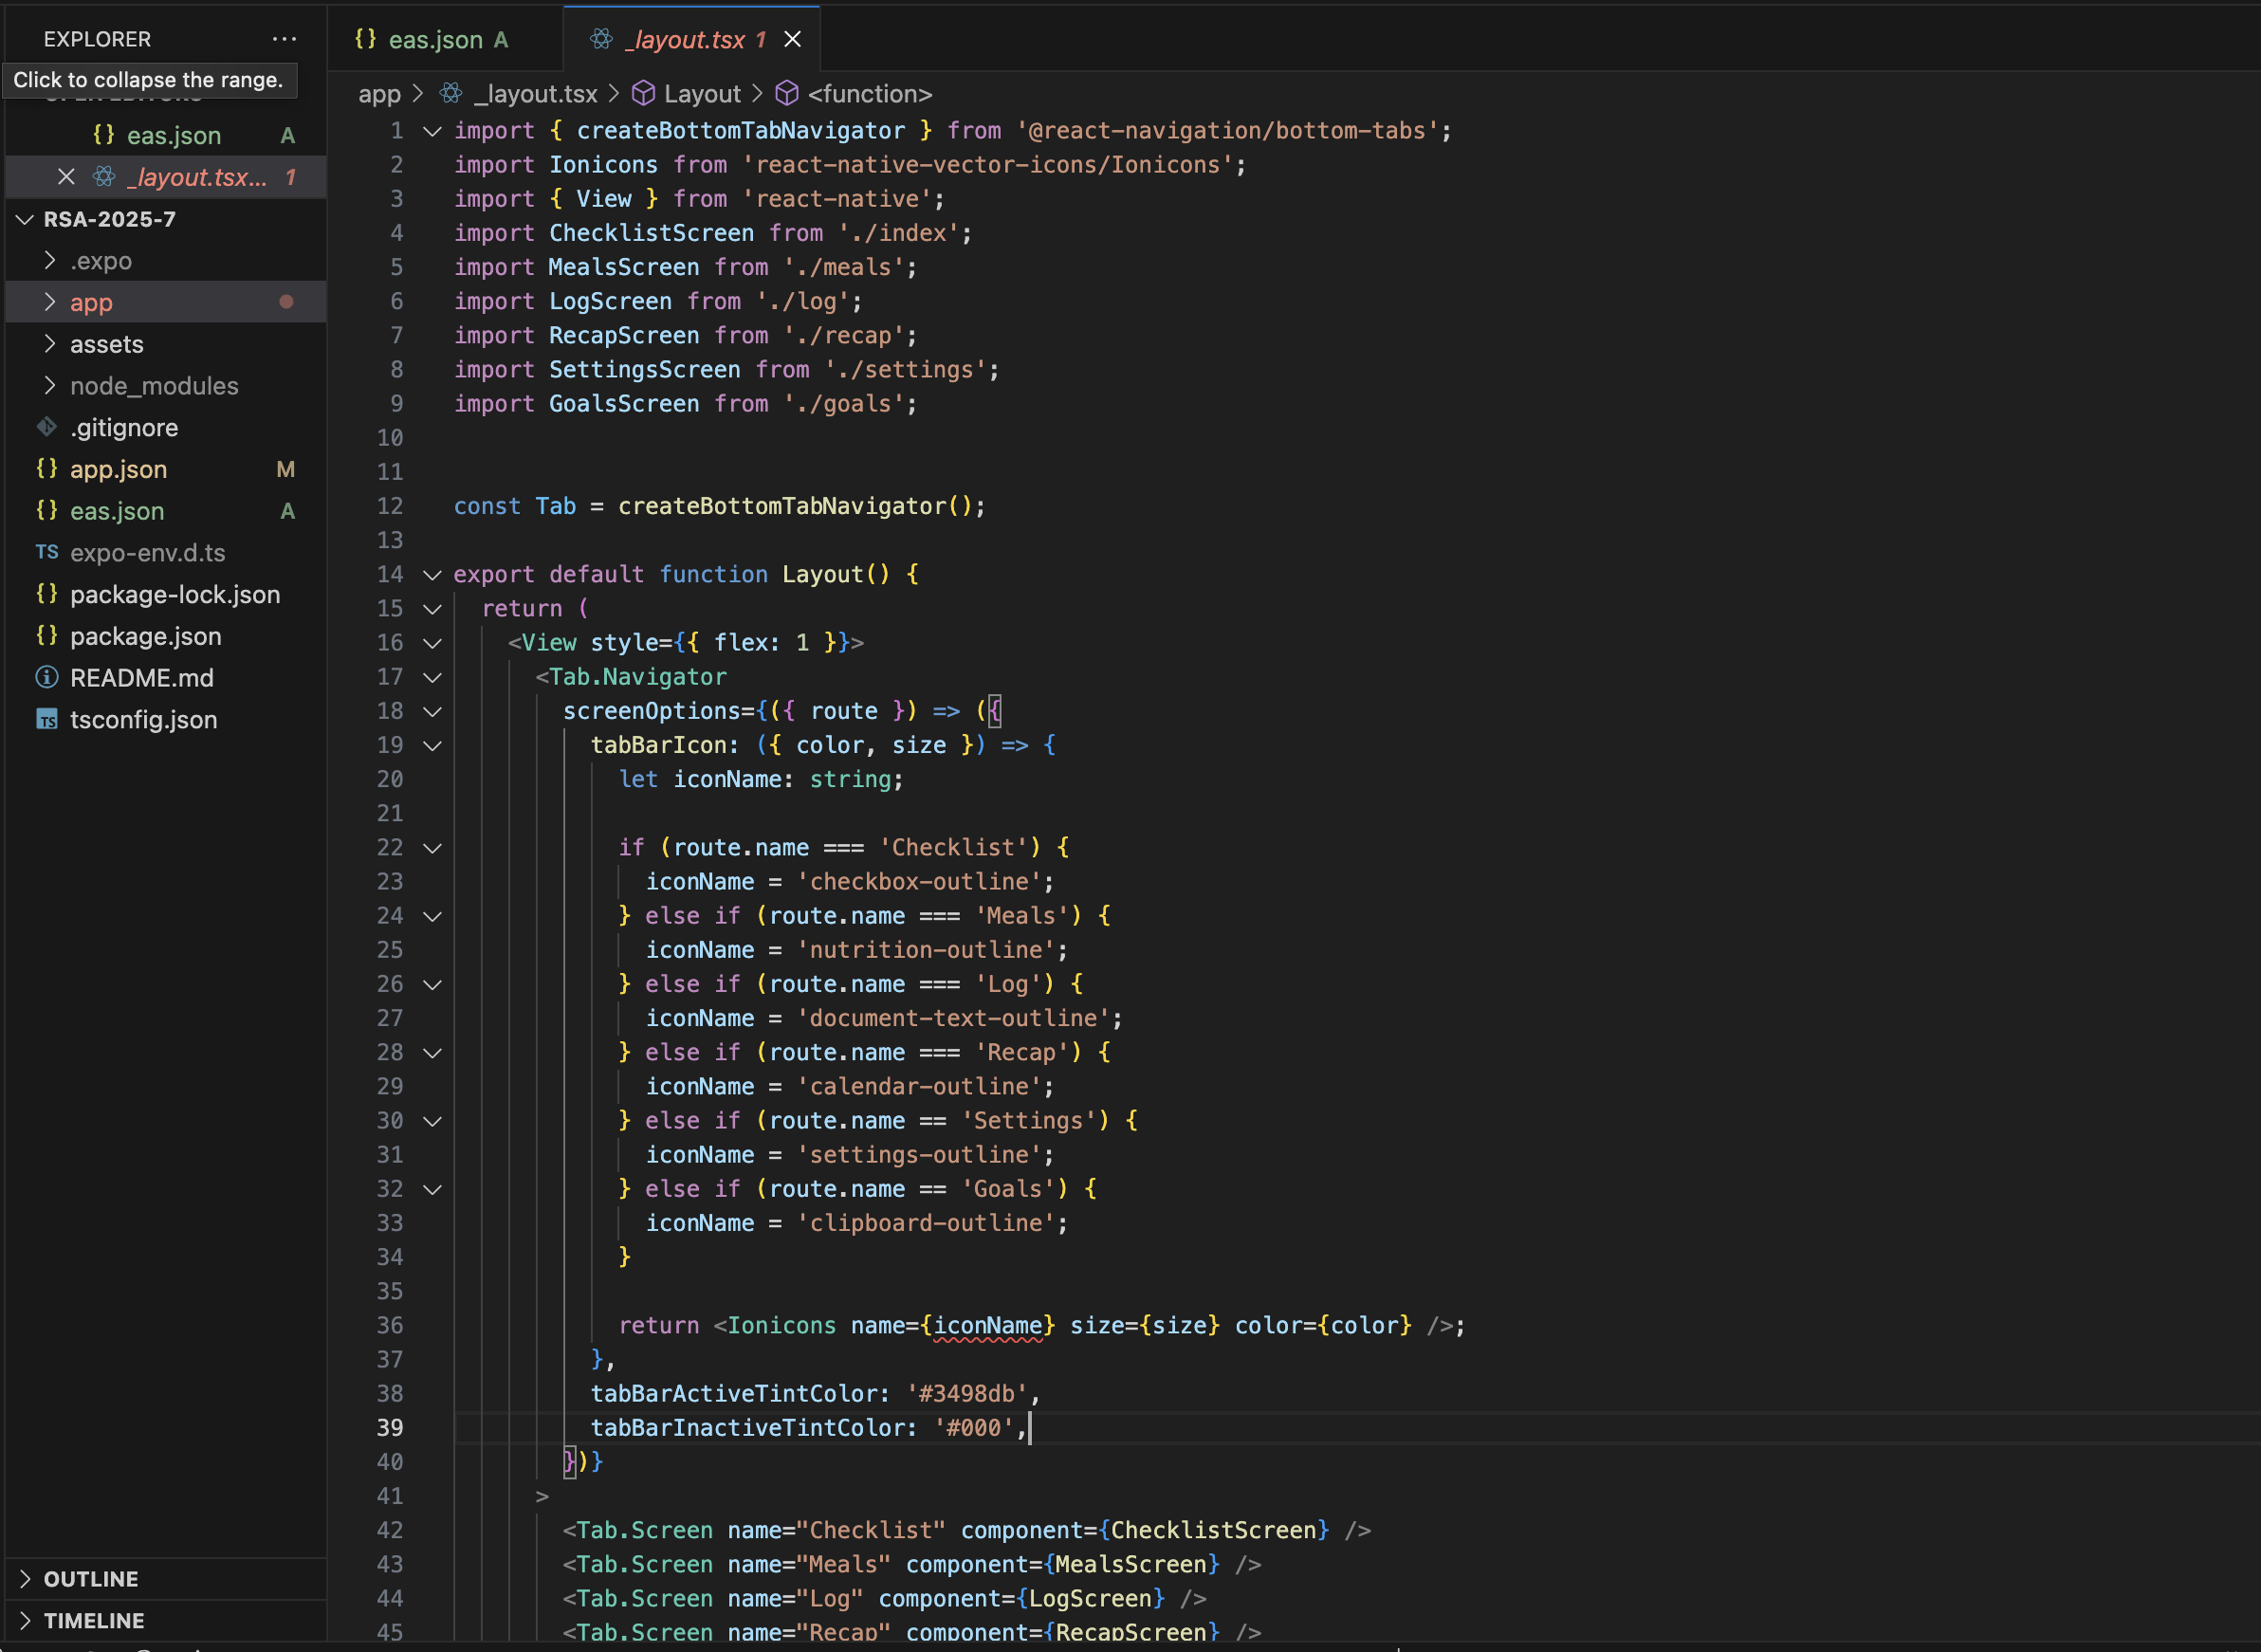
Task: Click the function symbol icon in breadcrumbs
Action: [787, 94]
